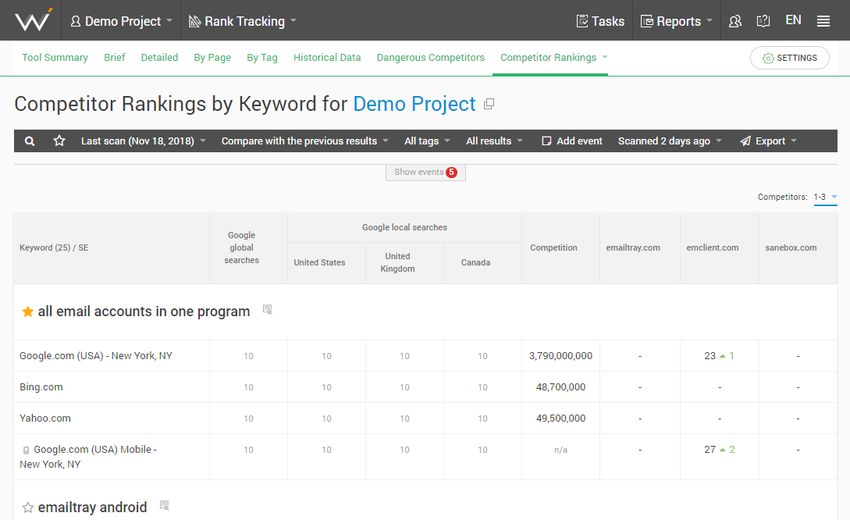Open the Tasks page

(600, 21)
